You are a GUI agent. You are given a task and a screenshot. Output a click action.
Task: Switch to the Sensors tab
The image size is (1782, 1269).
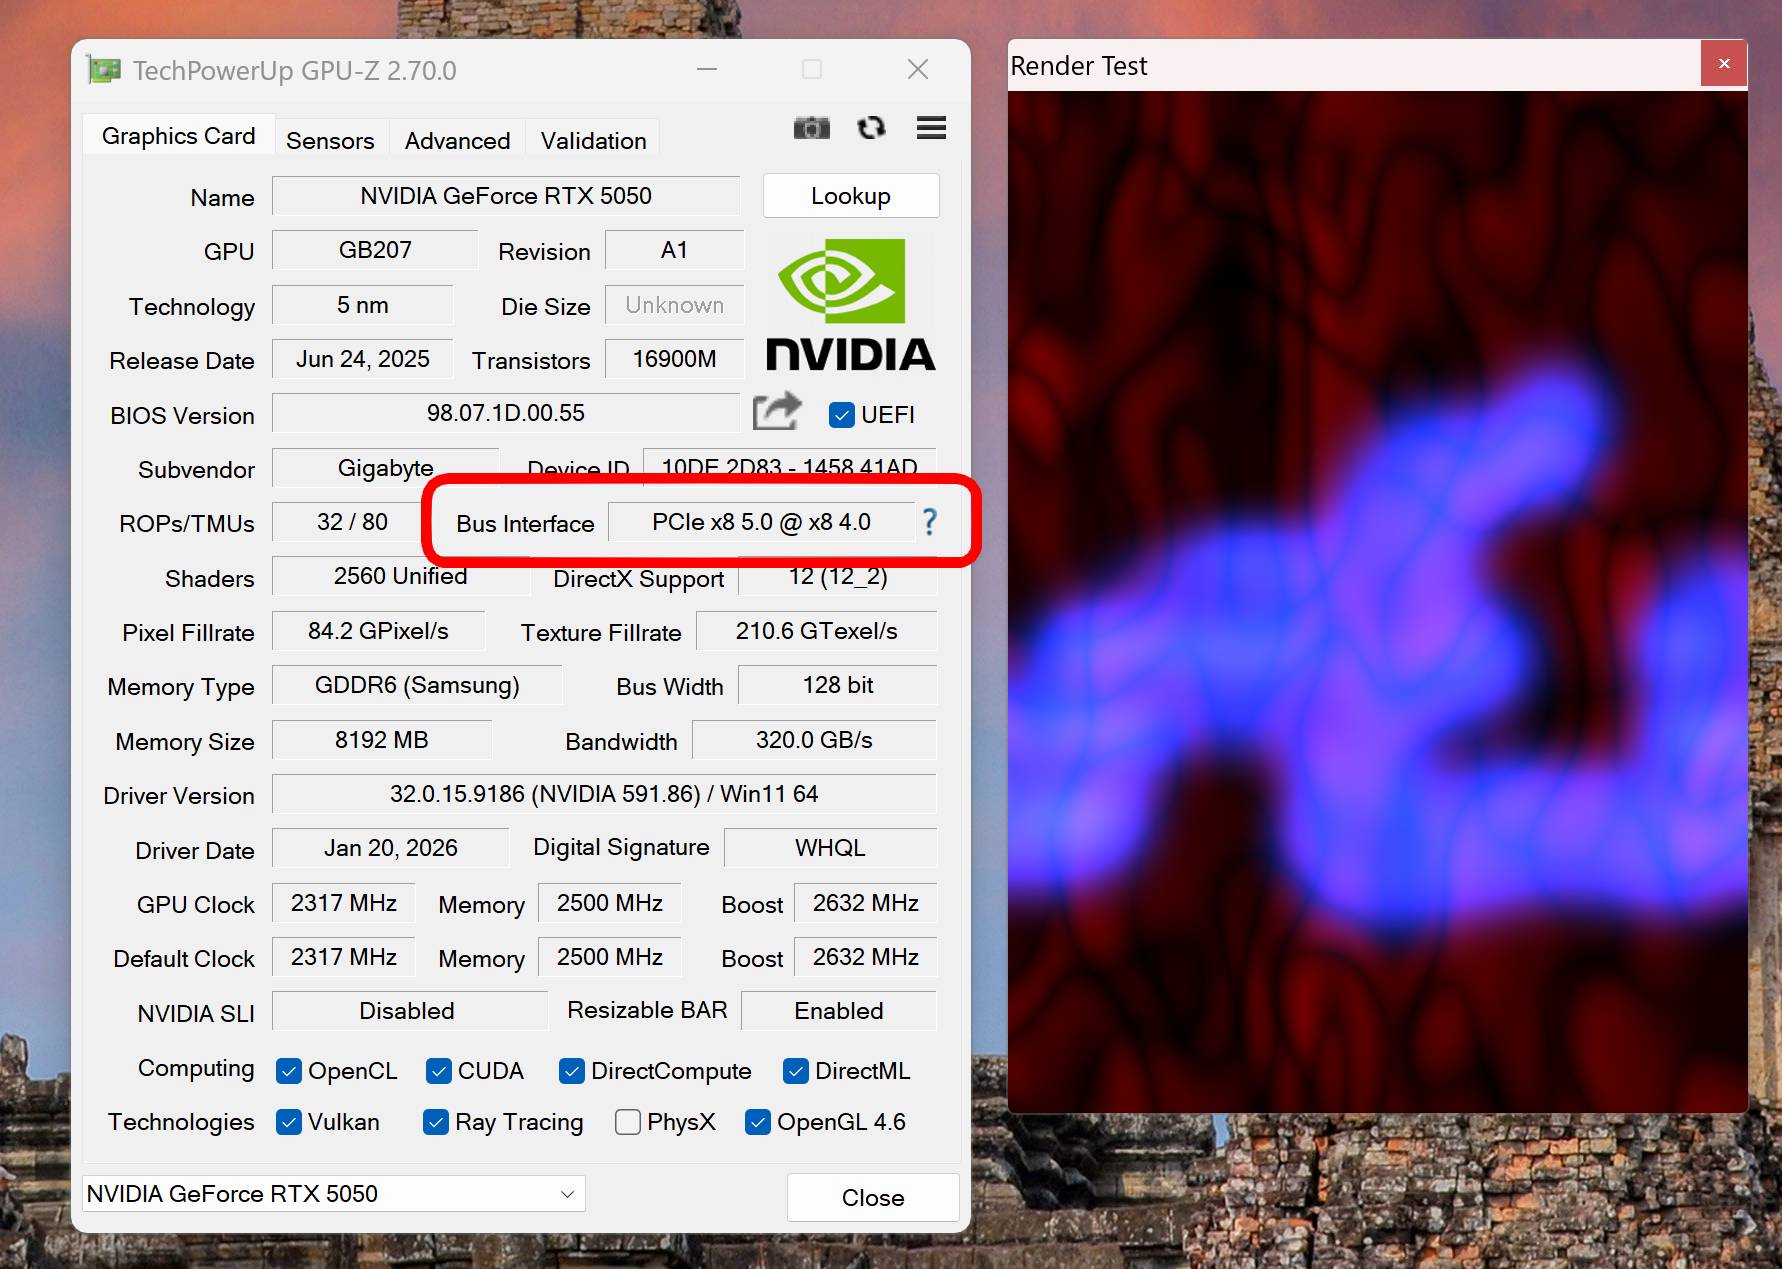[330, 140]
